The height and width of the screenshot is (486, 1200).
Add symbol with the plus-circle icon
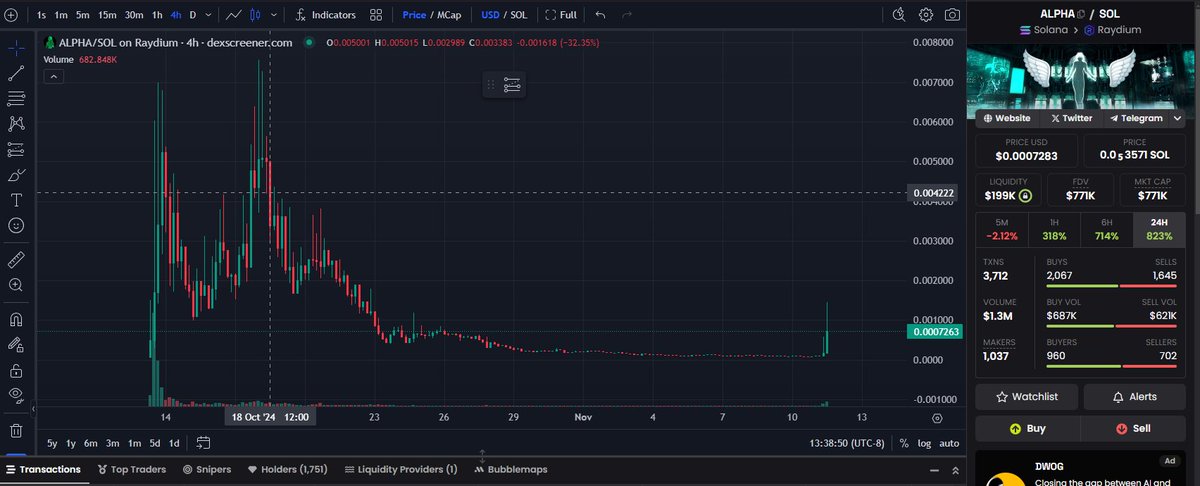[x=10, y=15]
